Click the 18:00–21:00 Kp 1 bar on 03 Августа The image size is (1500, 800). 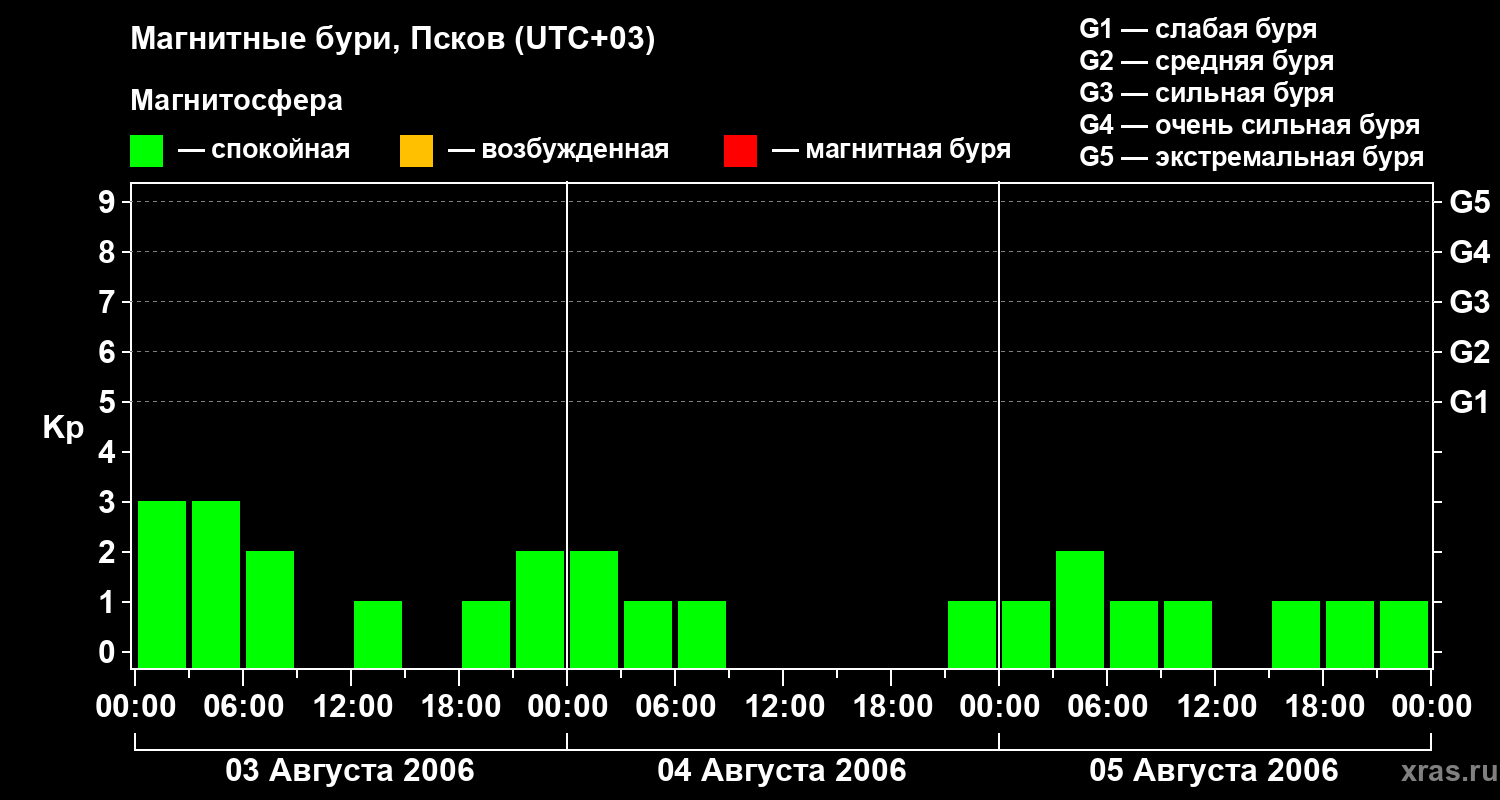pos(486,634)
